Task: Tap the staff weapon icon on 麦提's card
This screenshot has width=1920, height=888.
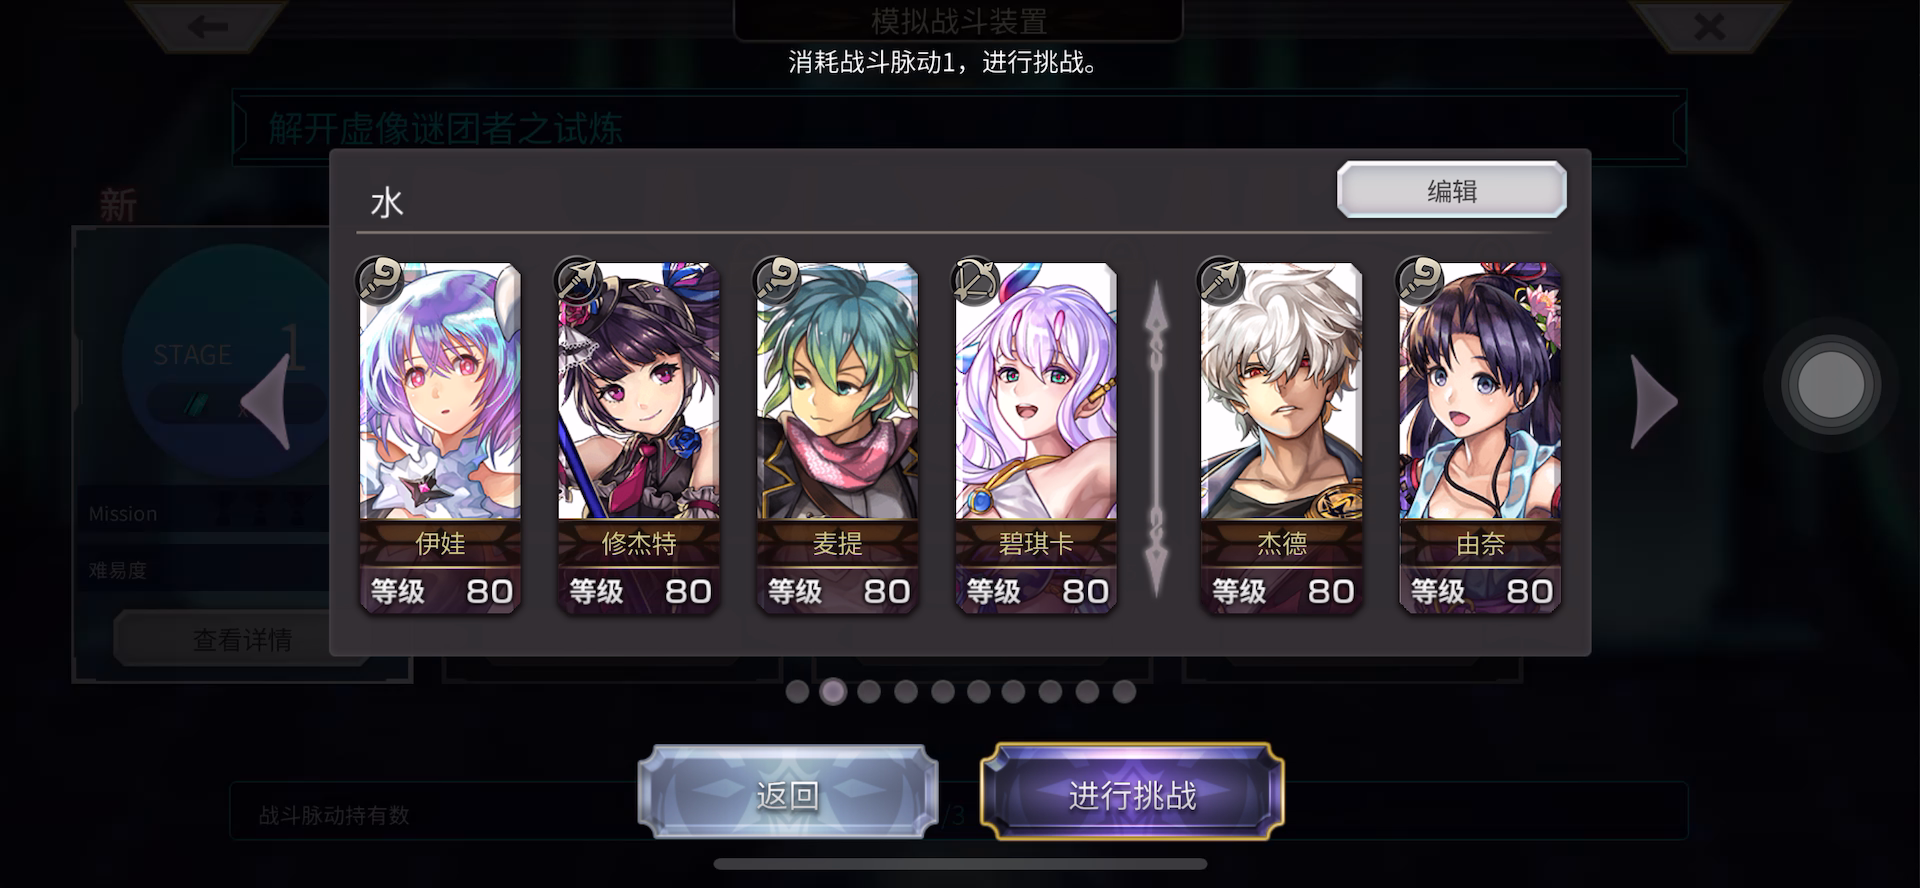Action: point(777,280)
